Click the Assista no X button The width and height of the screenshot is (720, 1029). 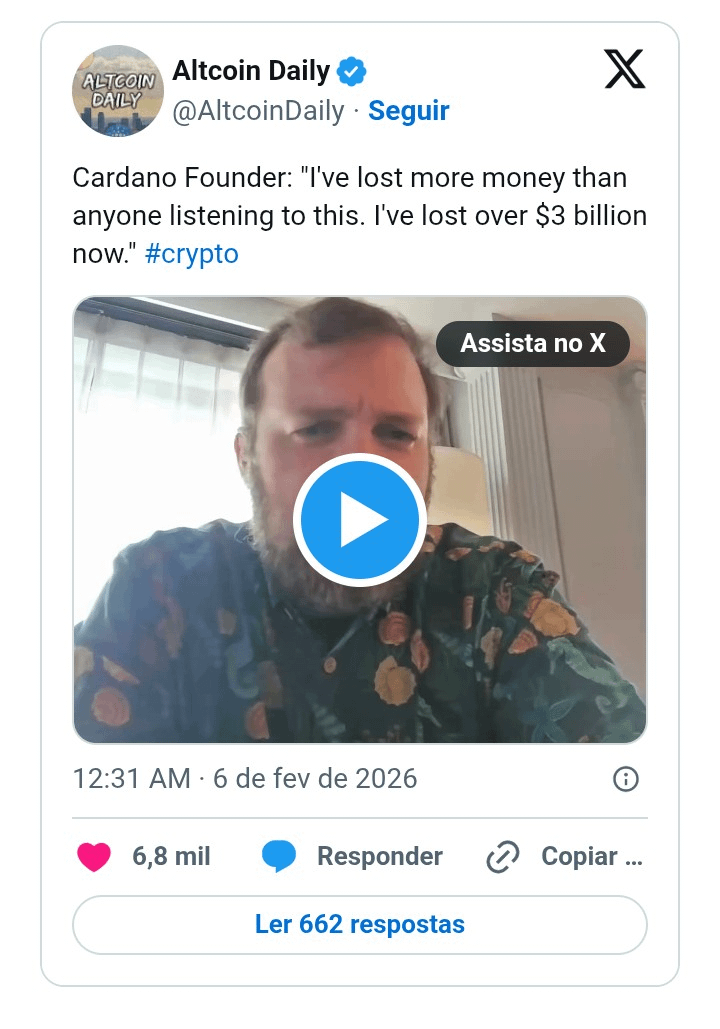533,344
